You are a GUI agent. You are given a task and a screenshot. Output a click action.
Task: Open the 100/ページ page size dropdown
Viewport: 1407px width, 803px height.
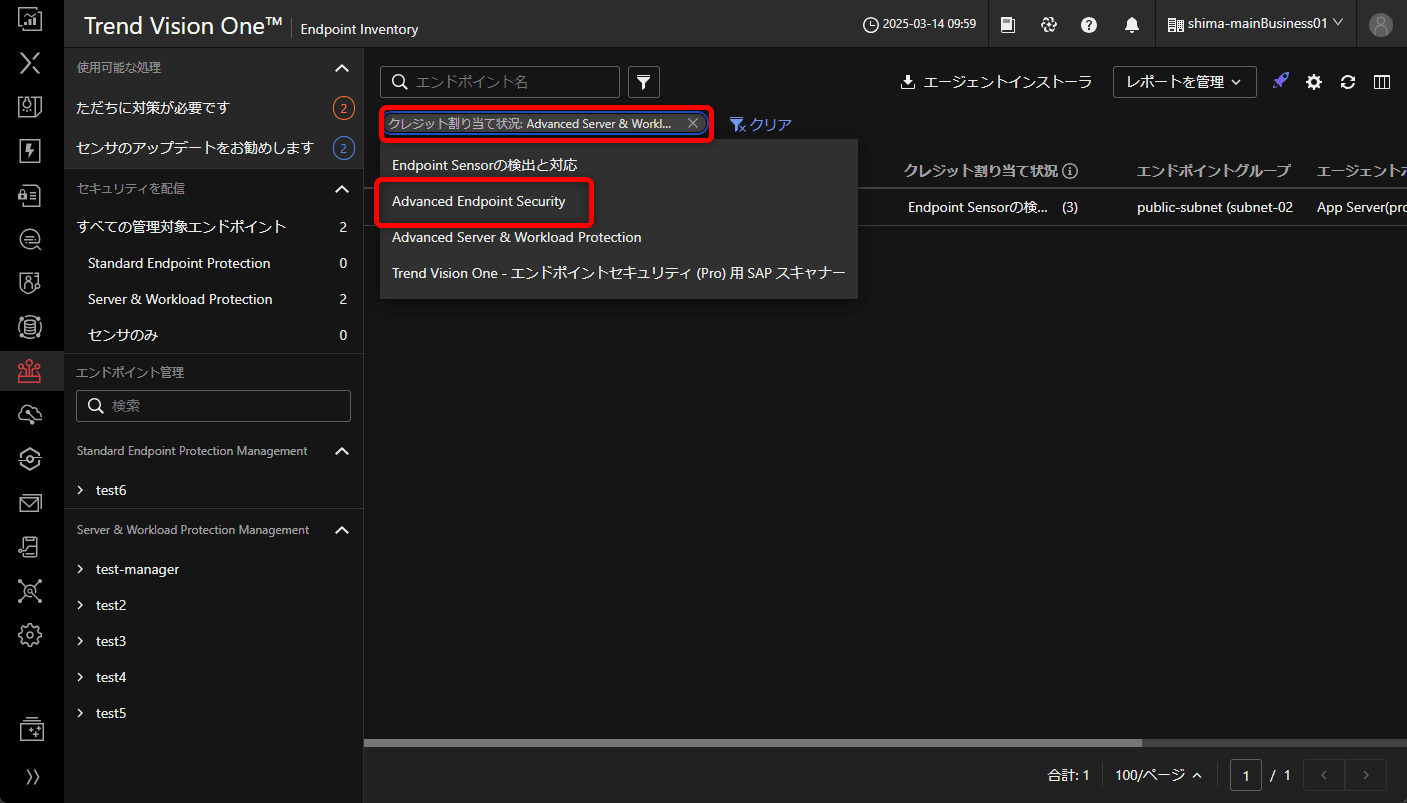click(1158, 775)
